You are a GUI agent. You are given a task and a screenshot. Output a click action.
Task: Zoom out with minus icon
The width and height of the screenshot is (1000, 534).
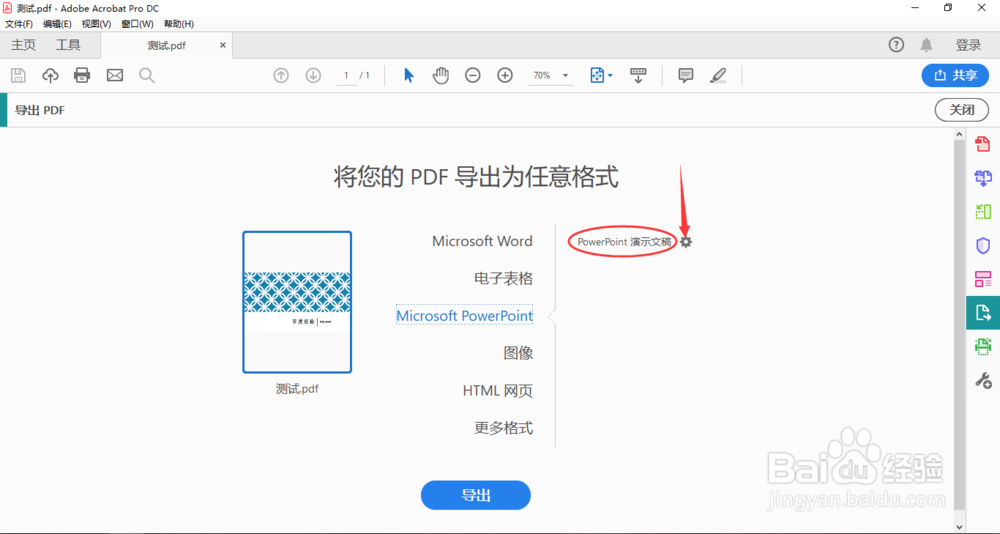(473, 75)
